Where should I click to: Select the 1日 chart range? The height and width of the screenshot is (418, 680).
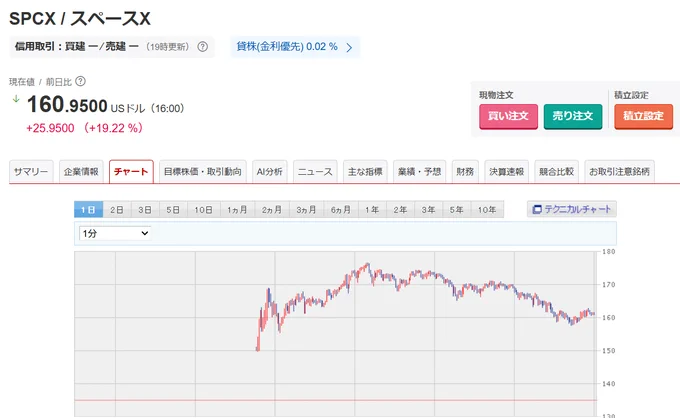pyautogui.click(x=88, y=209)
